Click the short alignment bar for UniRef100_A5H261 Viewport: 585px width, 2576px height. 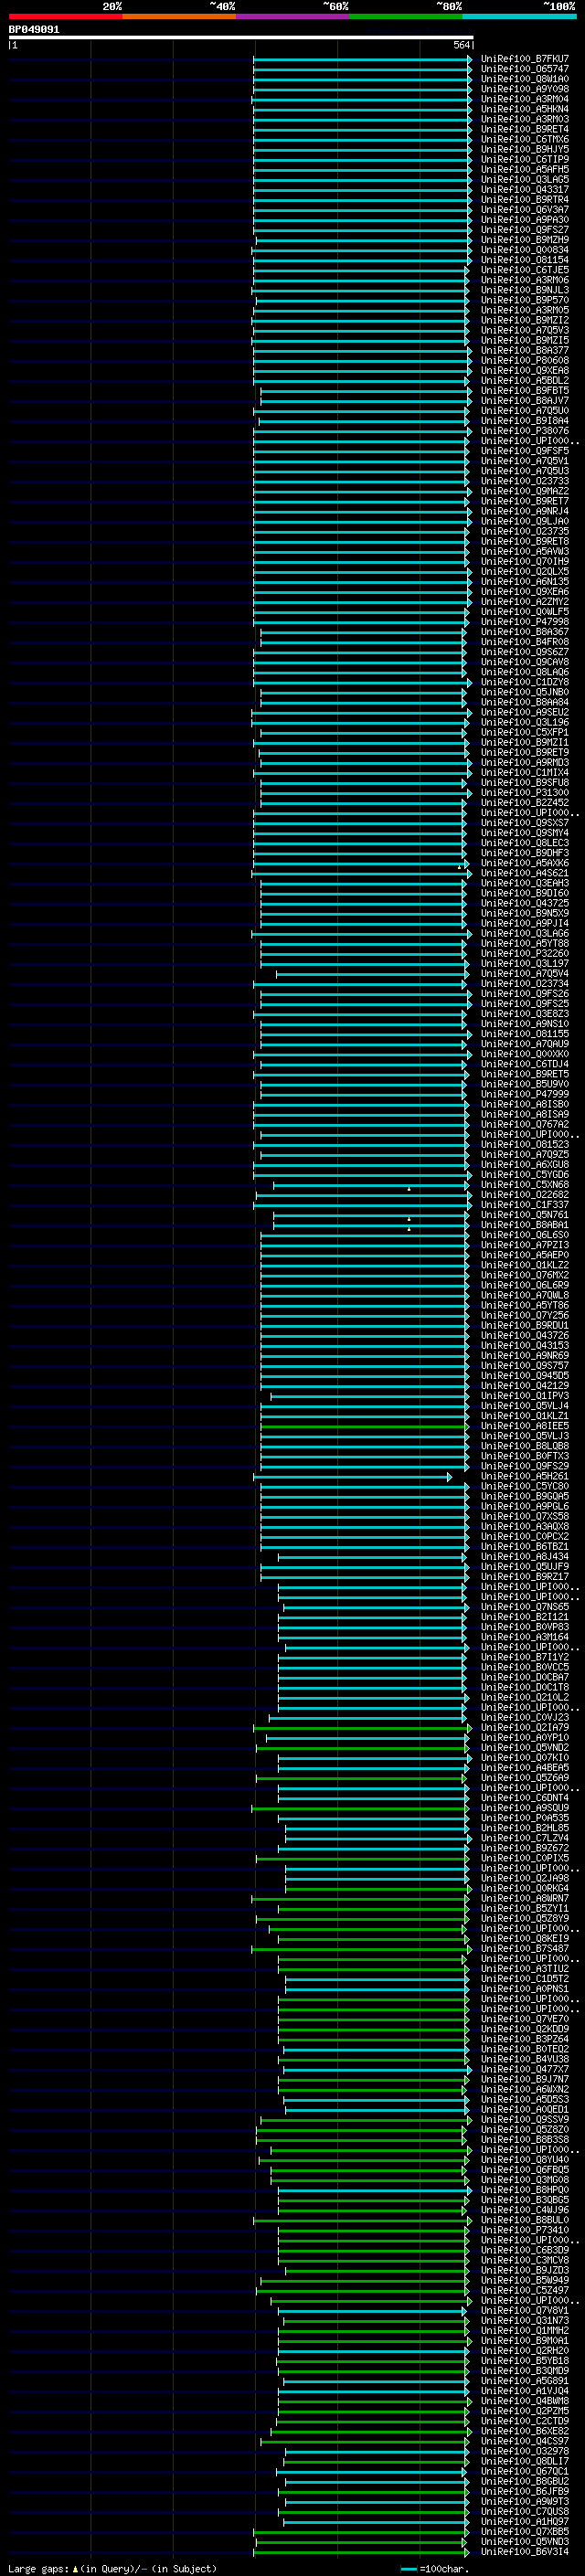tap(352, 1477)
